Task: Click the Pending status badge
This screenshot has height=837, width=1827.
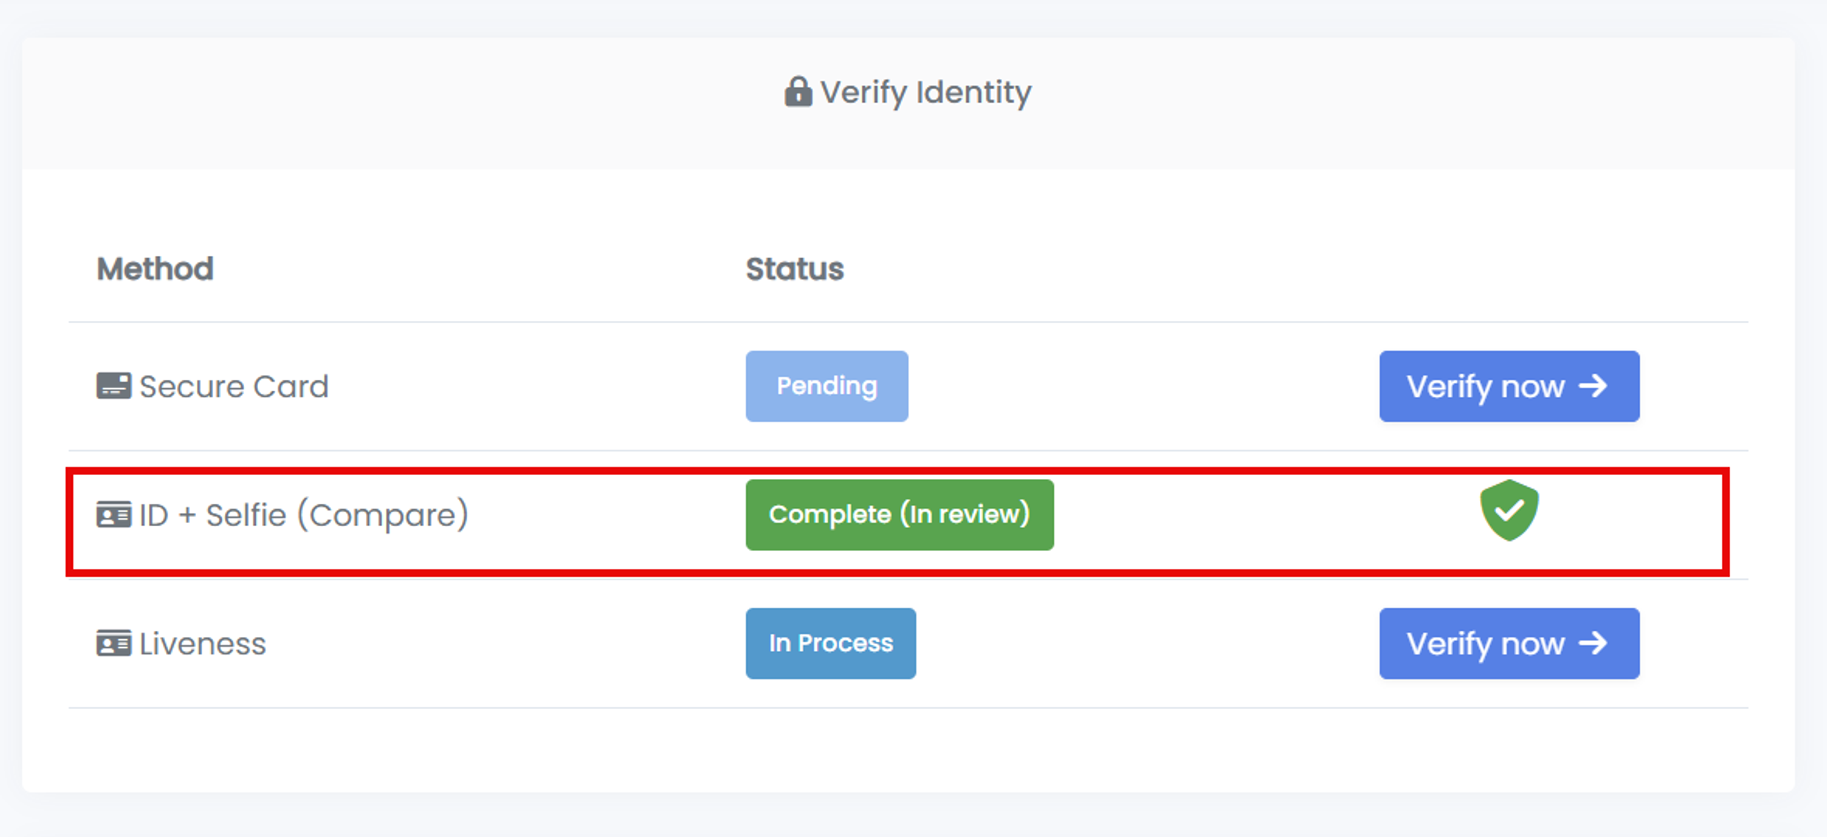Action: (x=826, y=386)
